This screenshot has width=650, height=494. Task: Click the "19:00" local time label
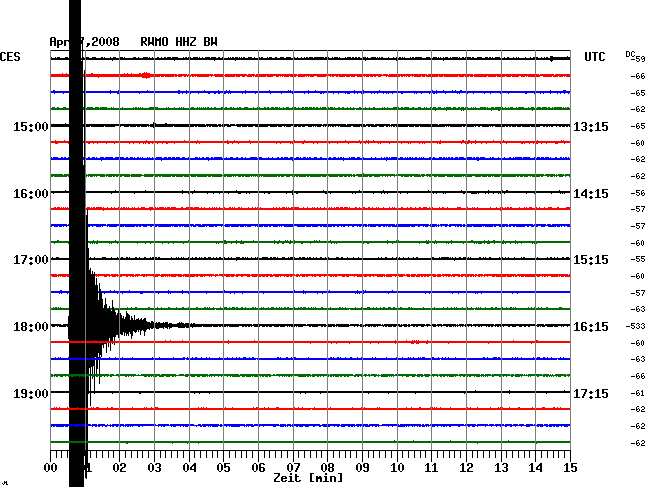(31, 393)
